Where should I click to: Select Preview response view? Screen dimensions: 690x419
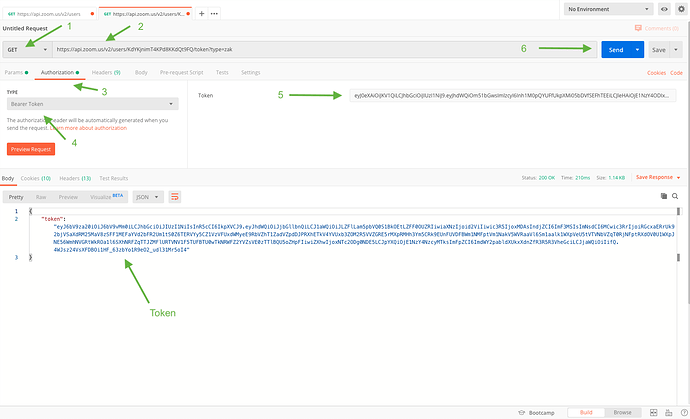point(68,197)
